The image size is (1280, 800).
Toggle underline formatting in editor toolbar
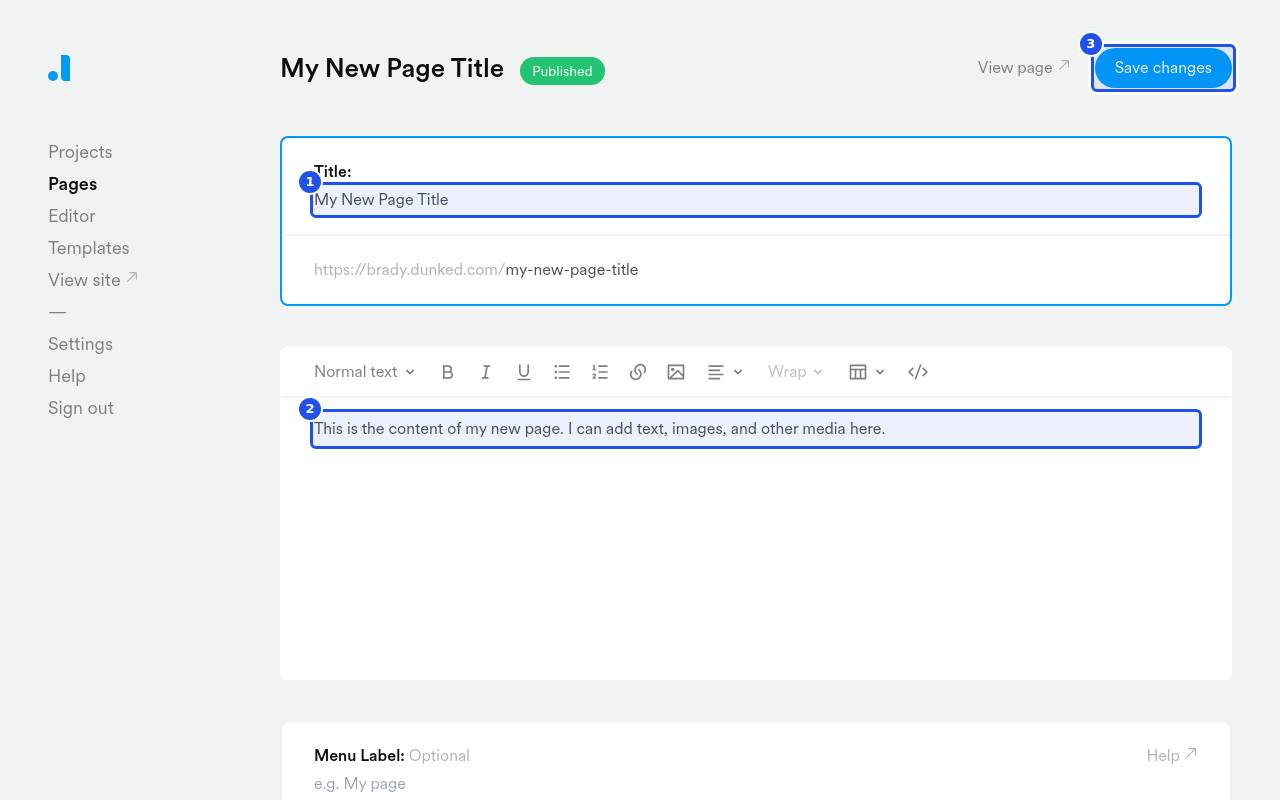(x=524, y=372)
